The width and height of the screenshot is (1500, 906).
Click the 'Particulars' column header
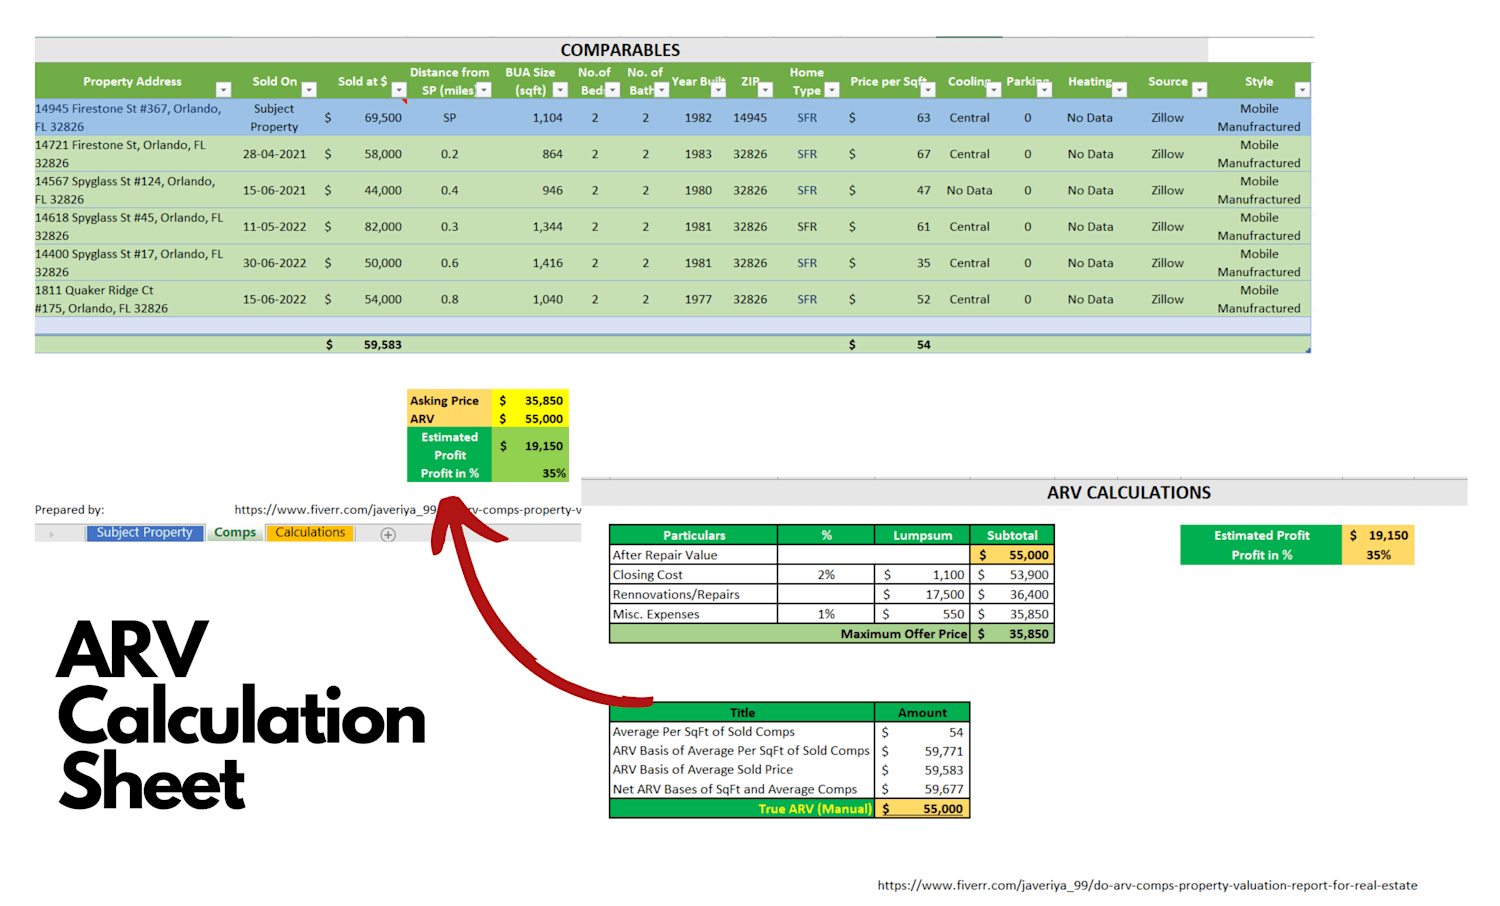pyautogui.click(x=694, y=535)
